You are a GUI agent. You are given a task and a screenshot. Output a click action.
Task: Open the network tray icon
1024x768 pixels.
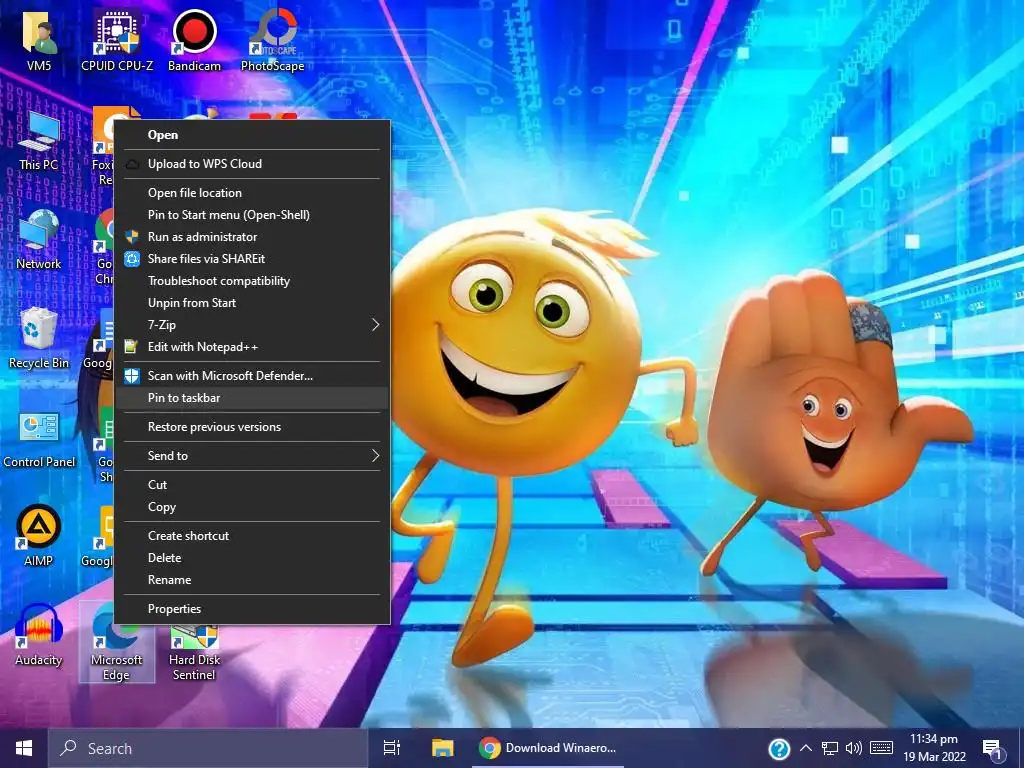829,748
